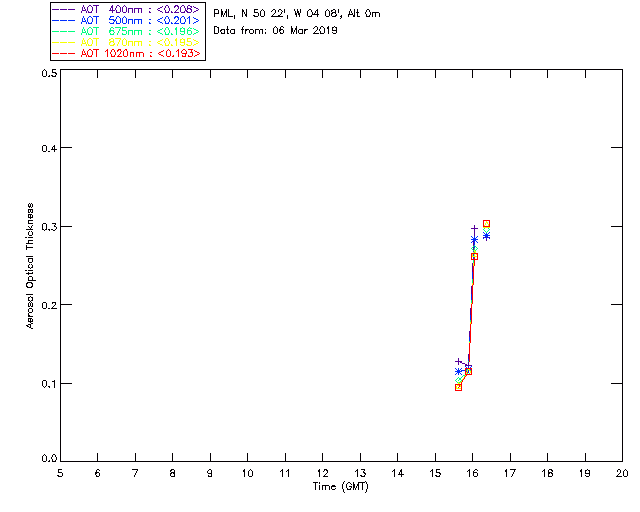Click the y-axis tick label 0.4
Image resolution: width=640 pixels, height=512 pixels.
click(x=49, y=148)
